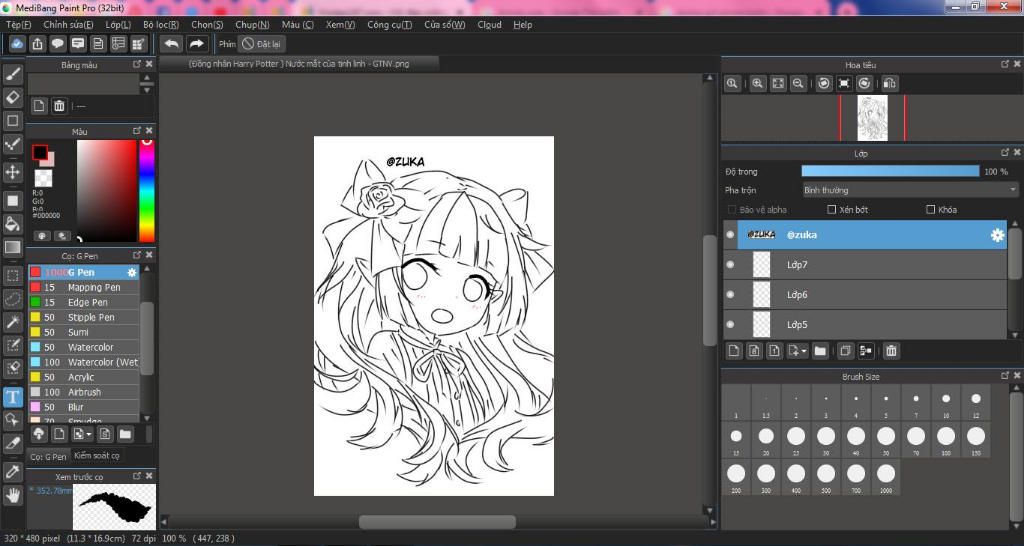Open the Pha trộn blend mode dropdown
Image resolution: width=1024 pixels, height=546 pixels.
click(x=910, y=190)
